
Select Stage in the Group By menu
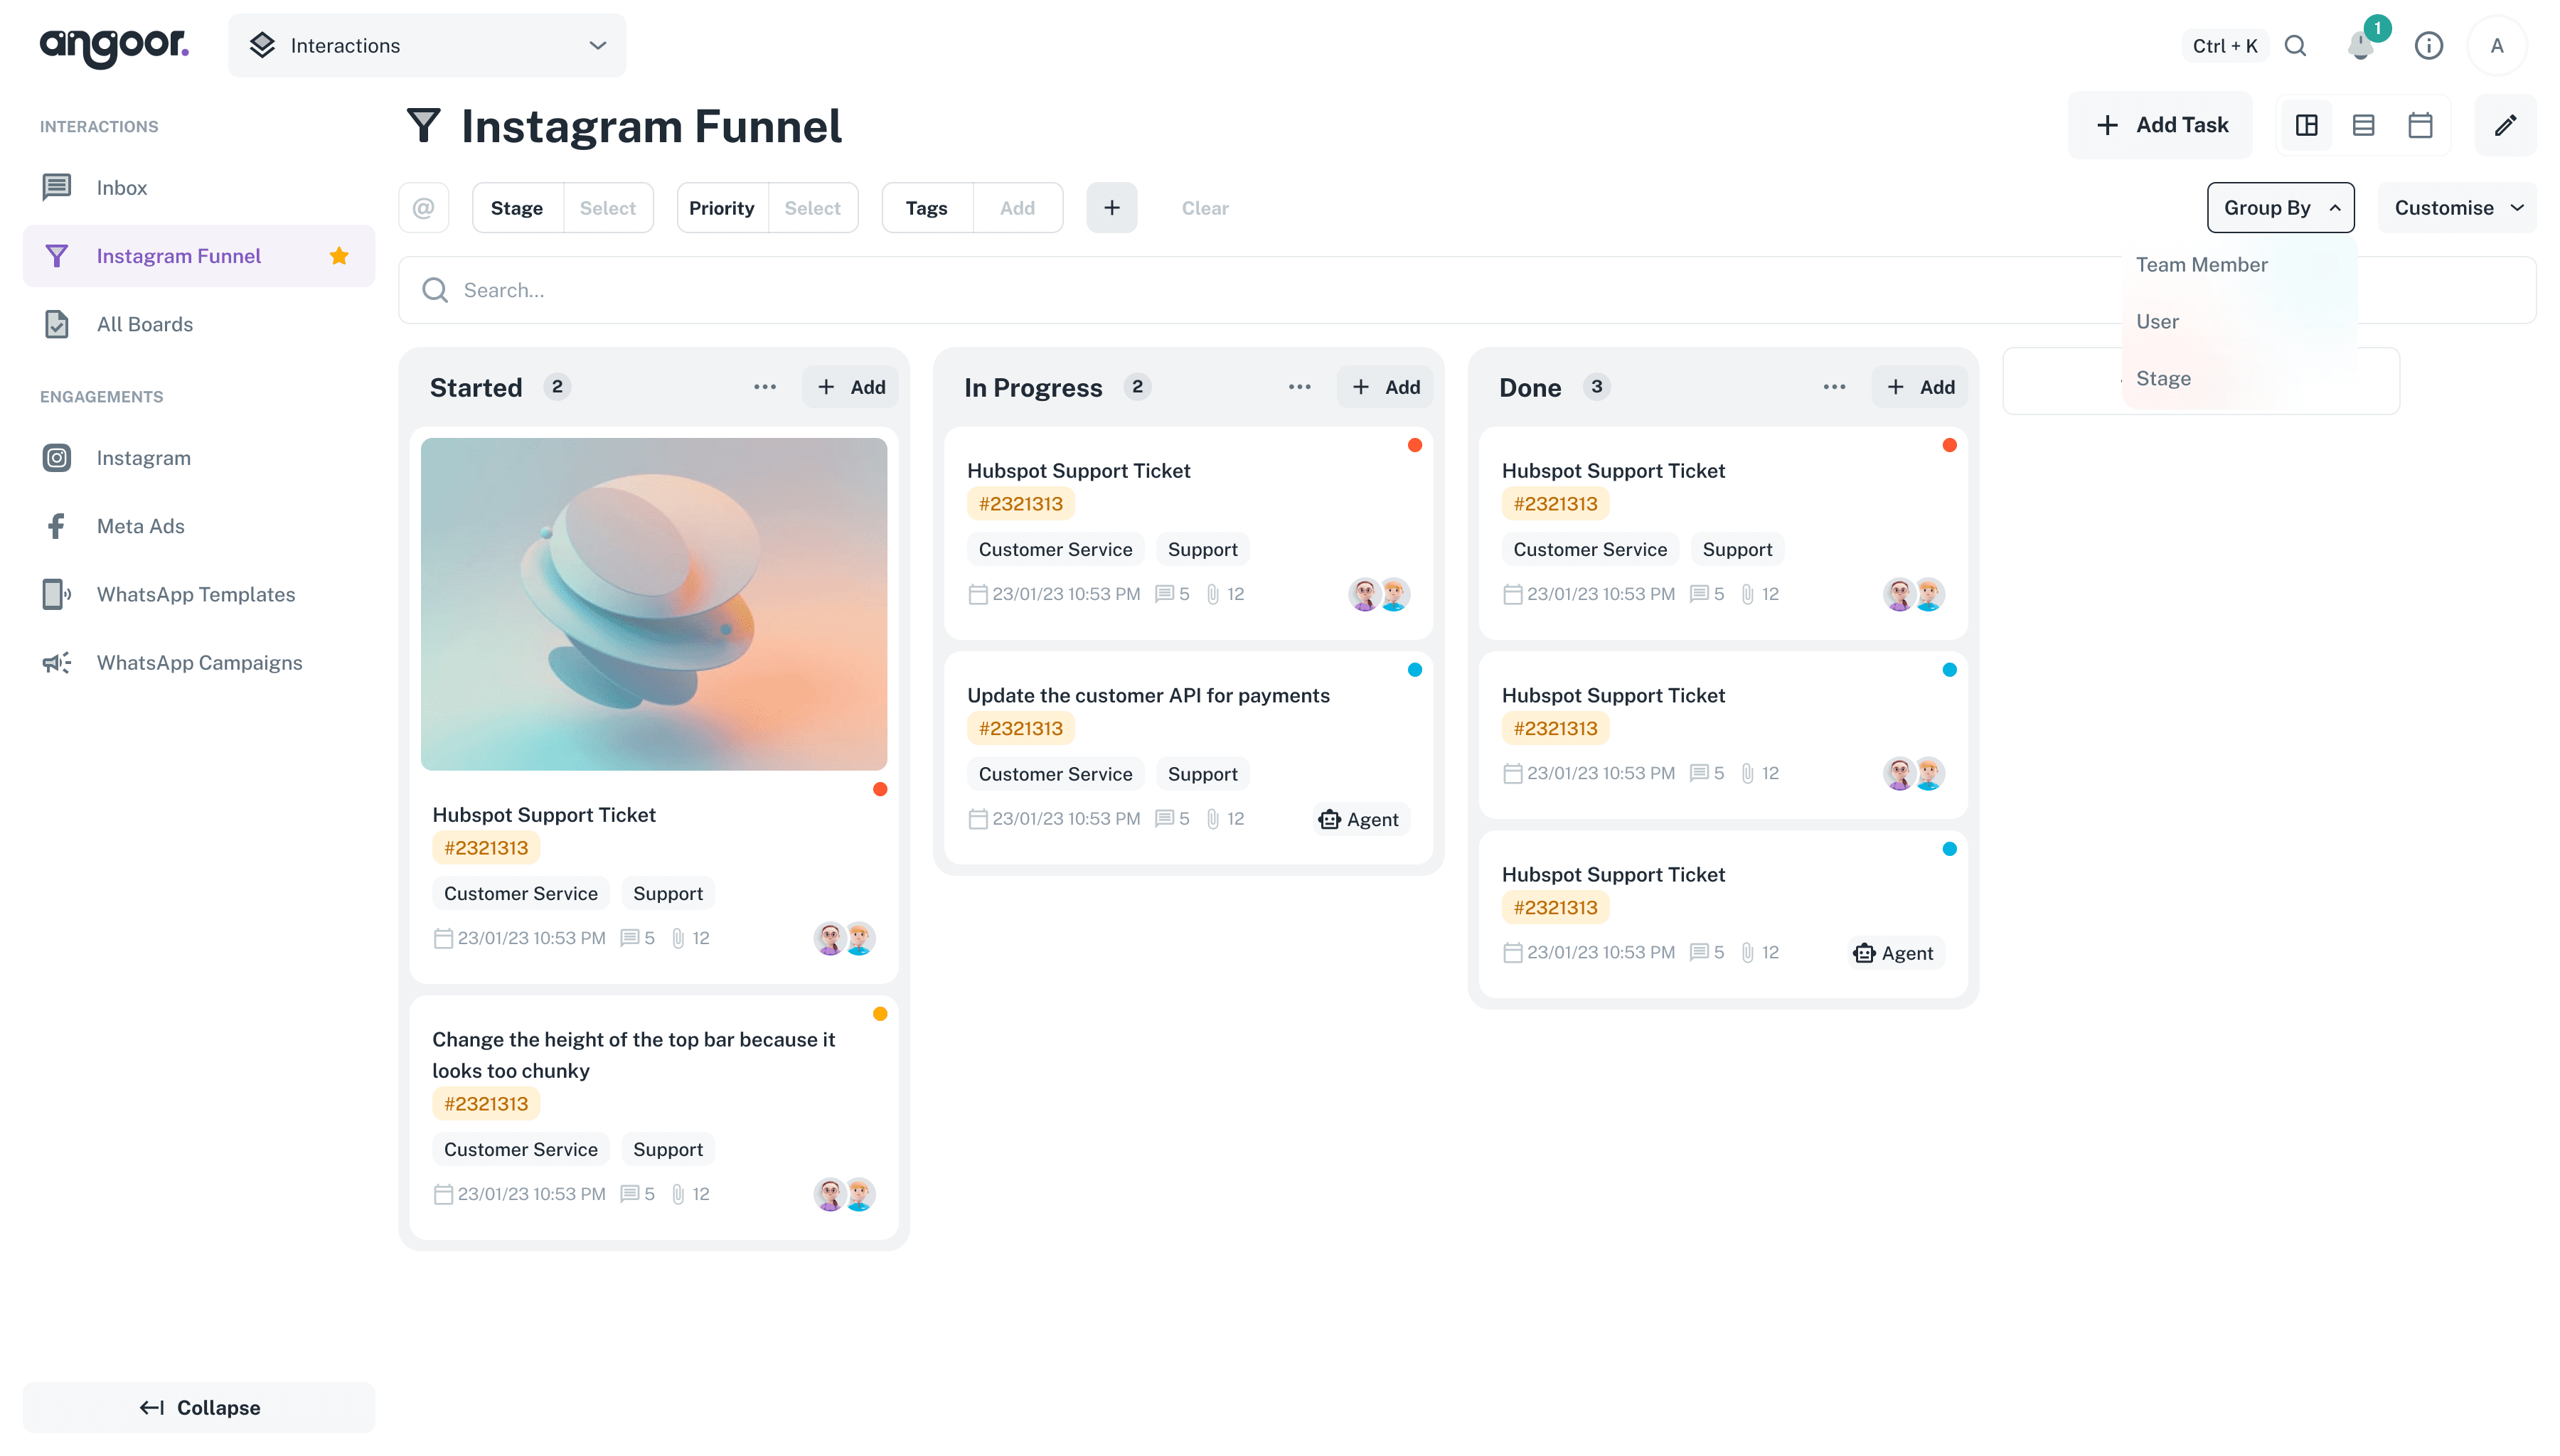click(x=2163, y=378)
